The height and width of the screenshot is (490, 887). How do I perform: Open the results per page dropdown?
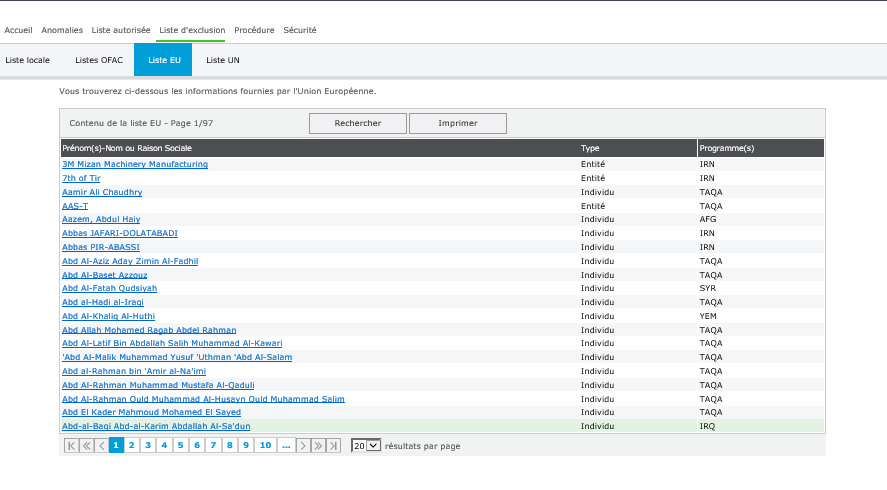point(366,445)
